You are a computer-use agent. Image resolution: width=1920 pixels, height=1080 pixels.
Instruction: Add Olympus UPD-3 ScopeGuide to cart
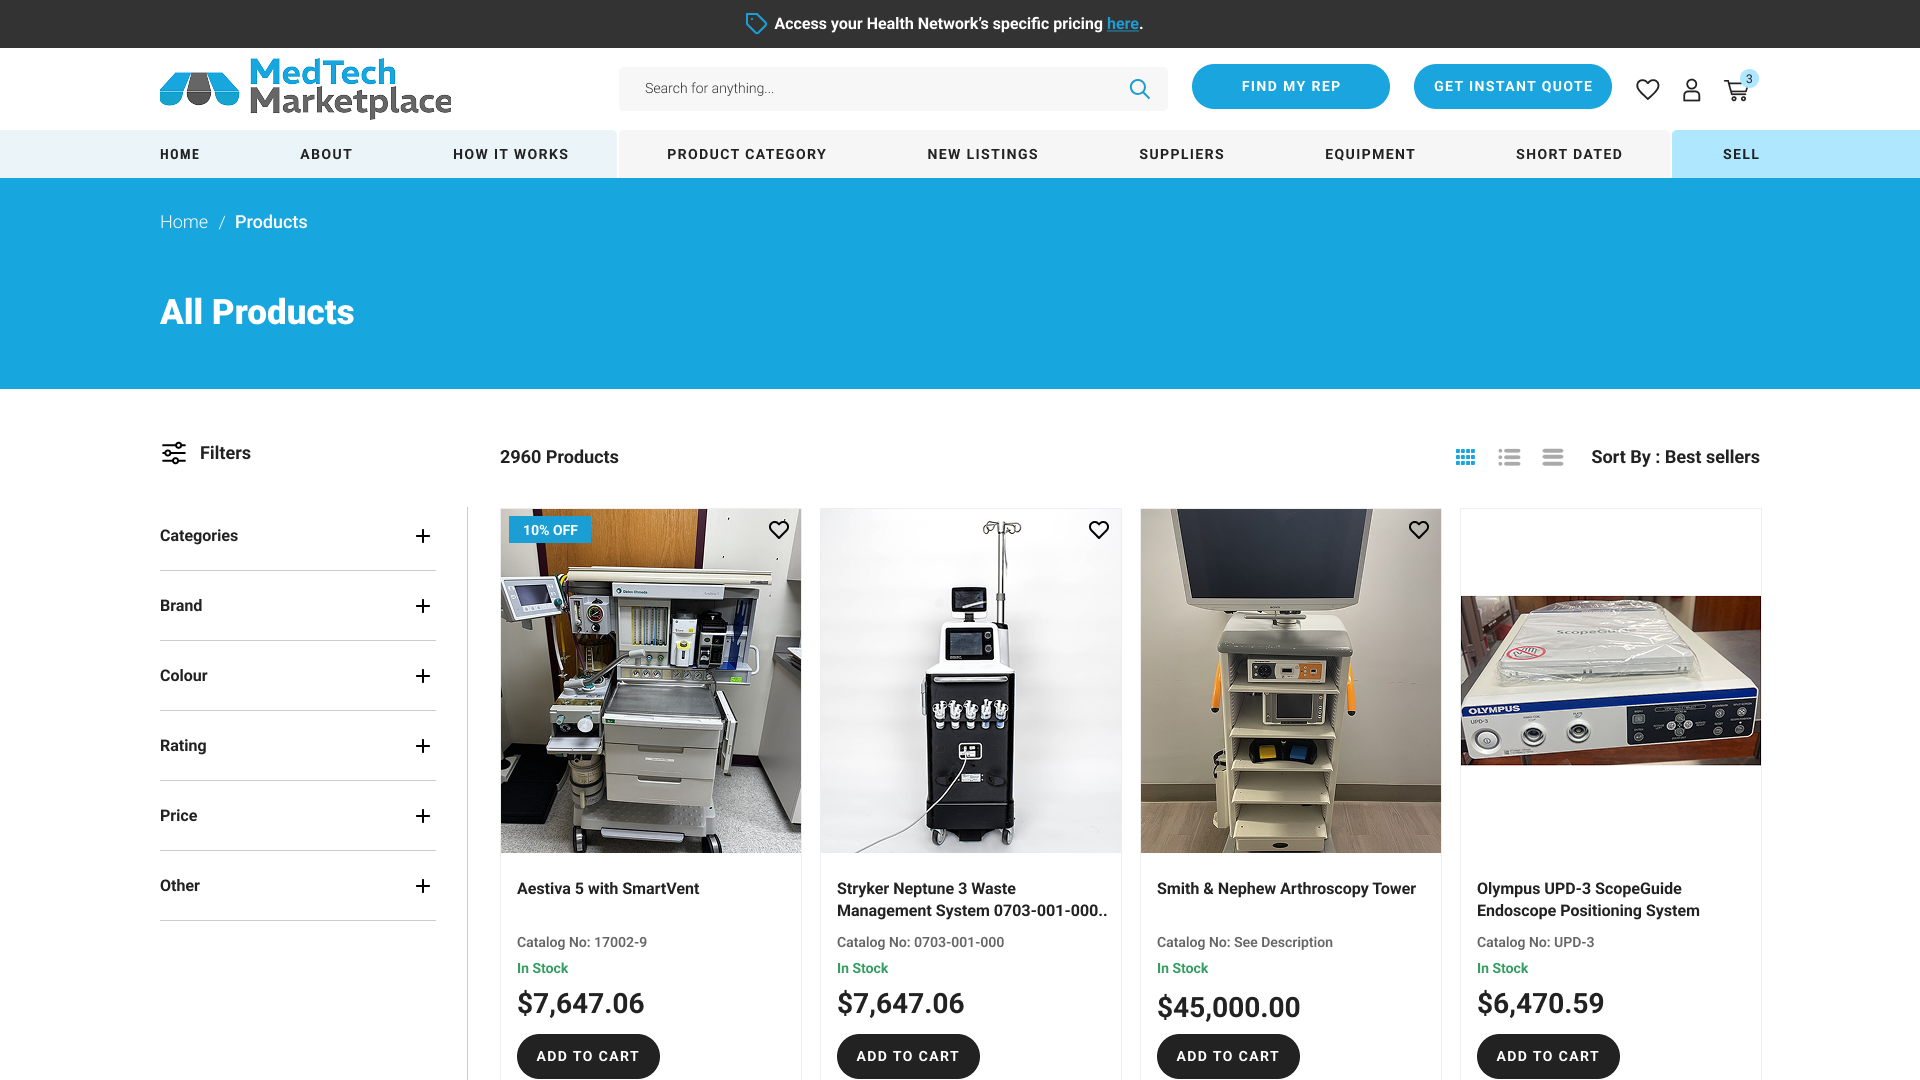pos(1547,1056)
